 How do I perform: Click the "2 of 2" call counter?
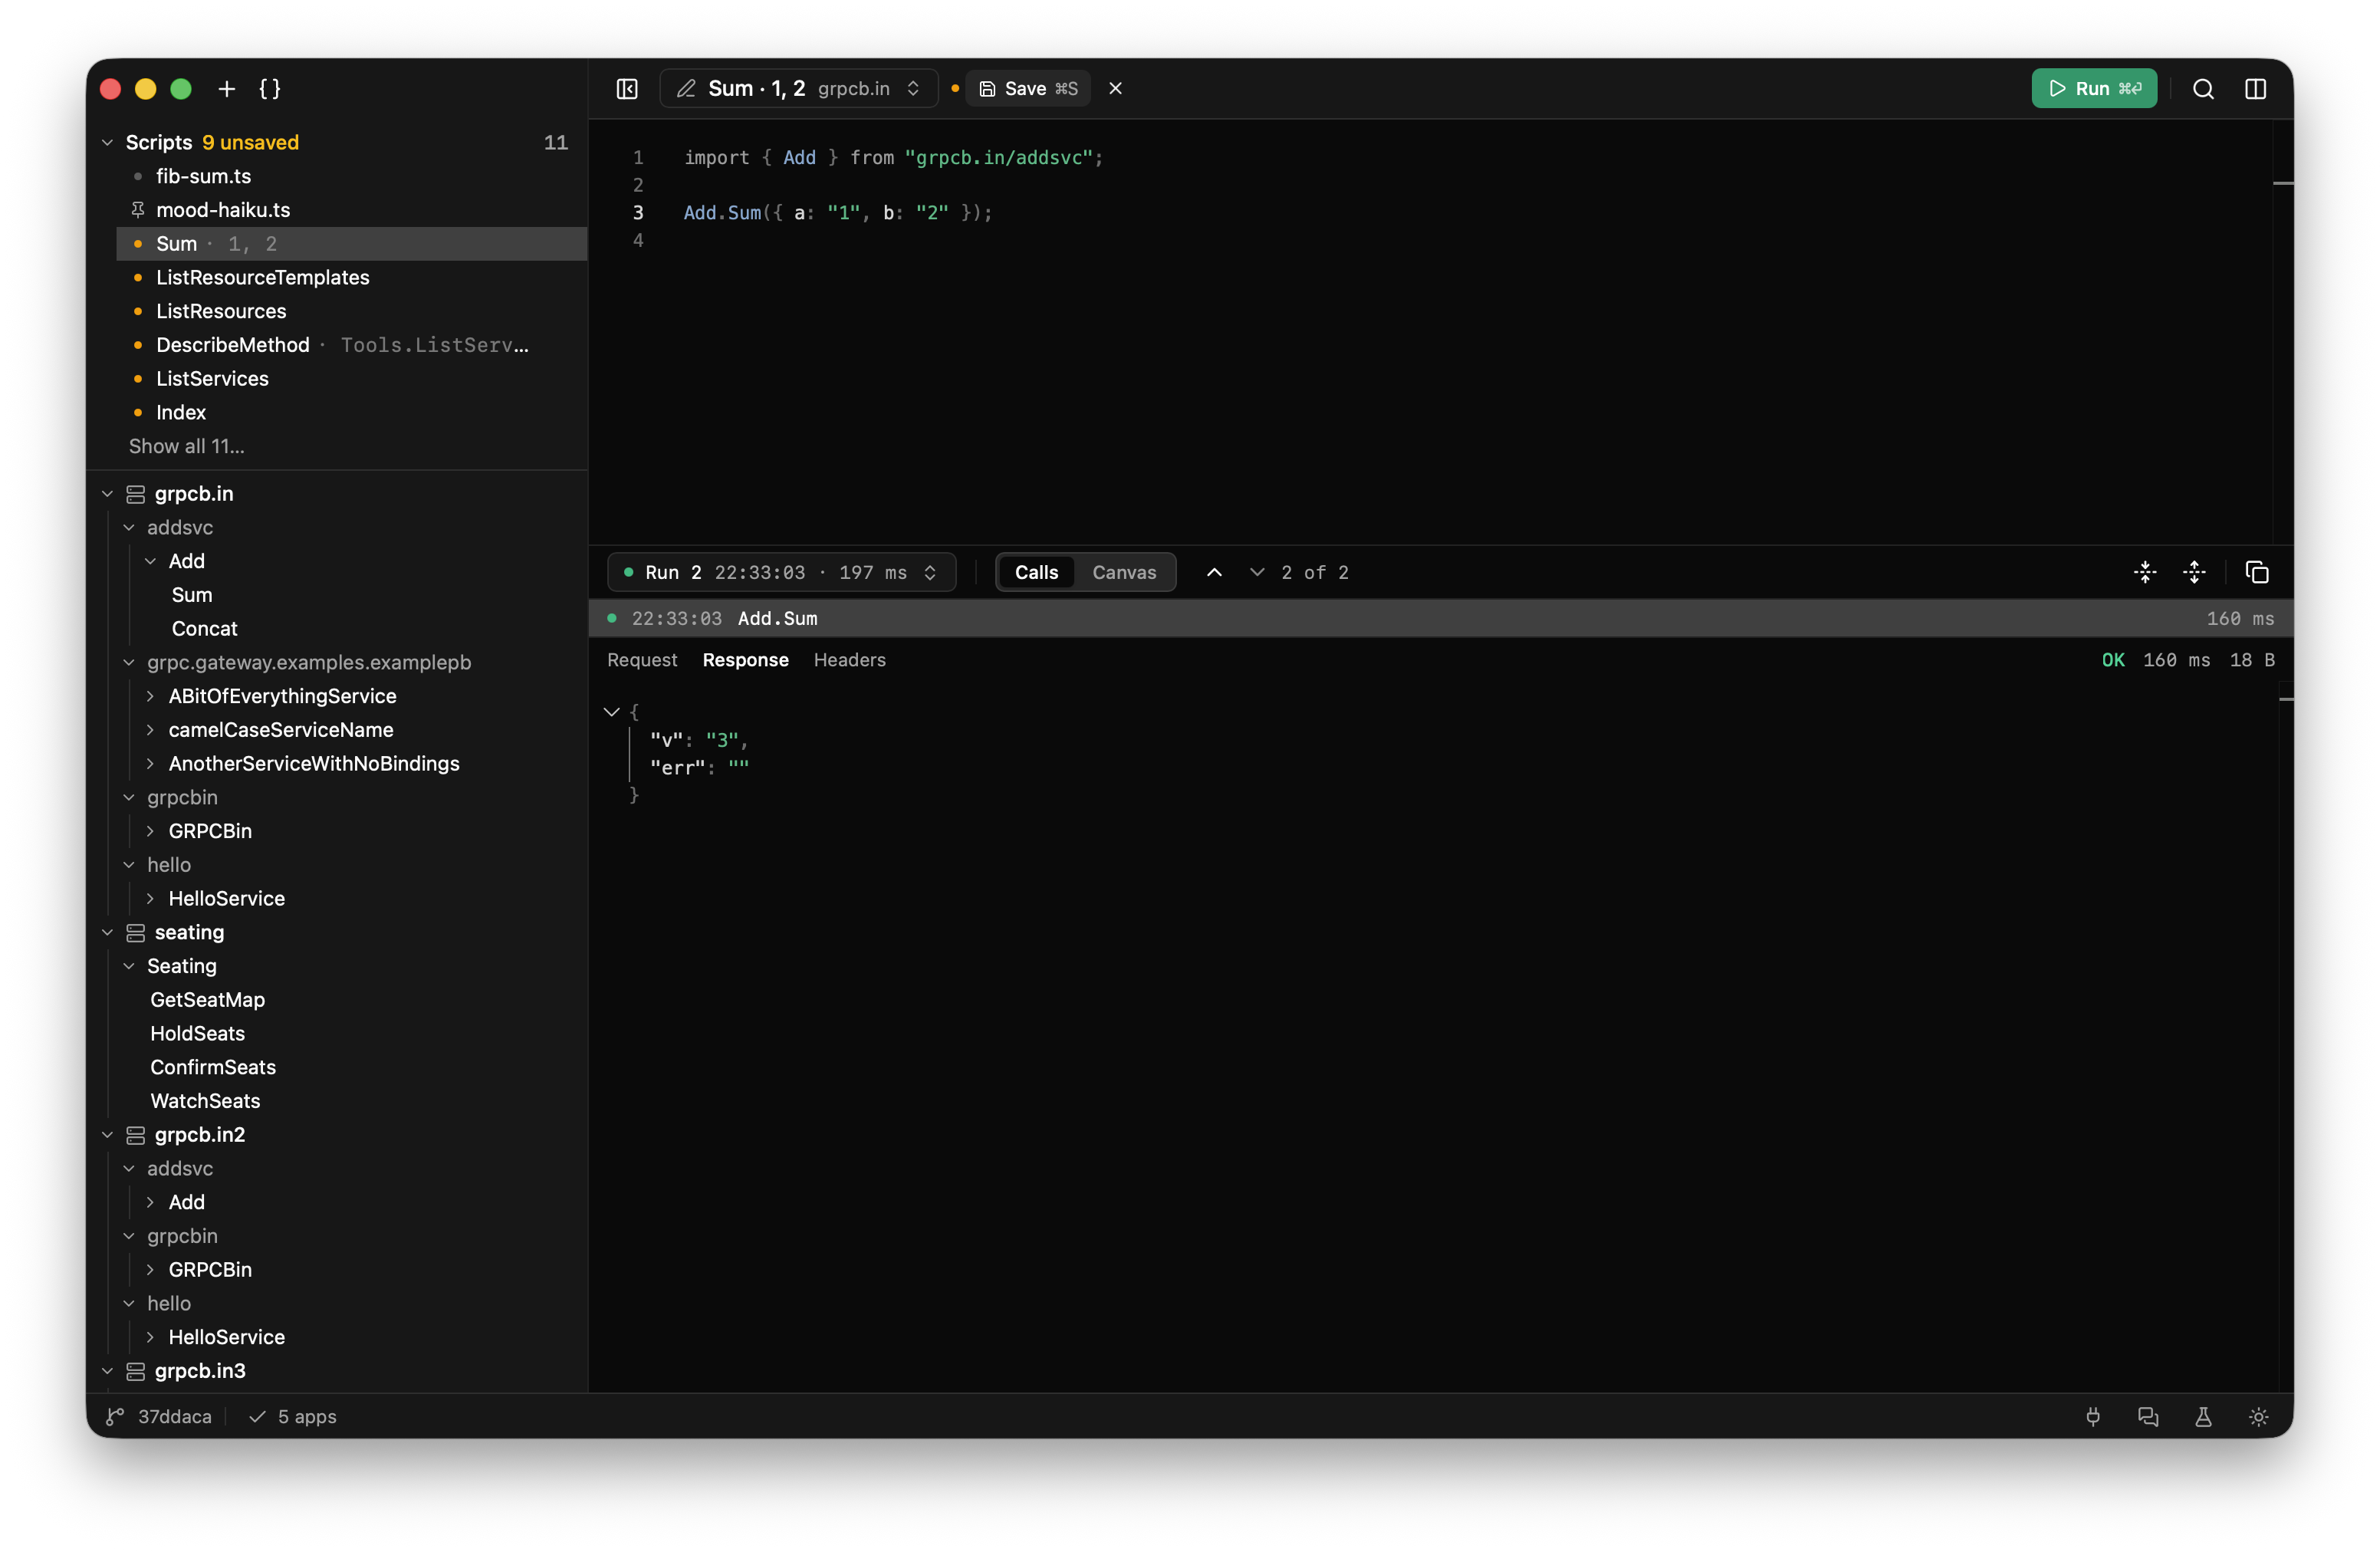pyautogui.click(x=1315, y=572)
